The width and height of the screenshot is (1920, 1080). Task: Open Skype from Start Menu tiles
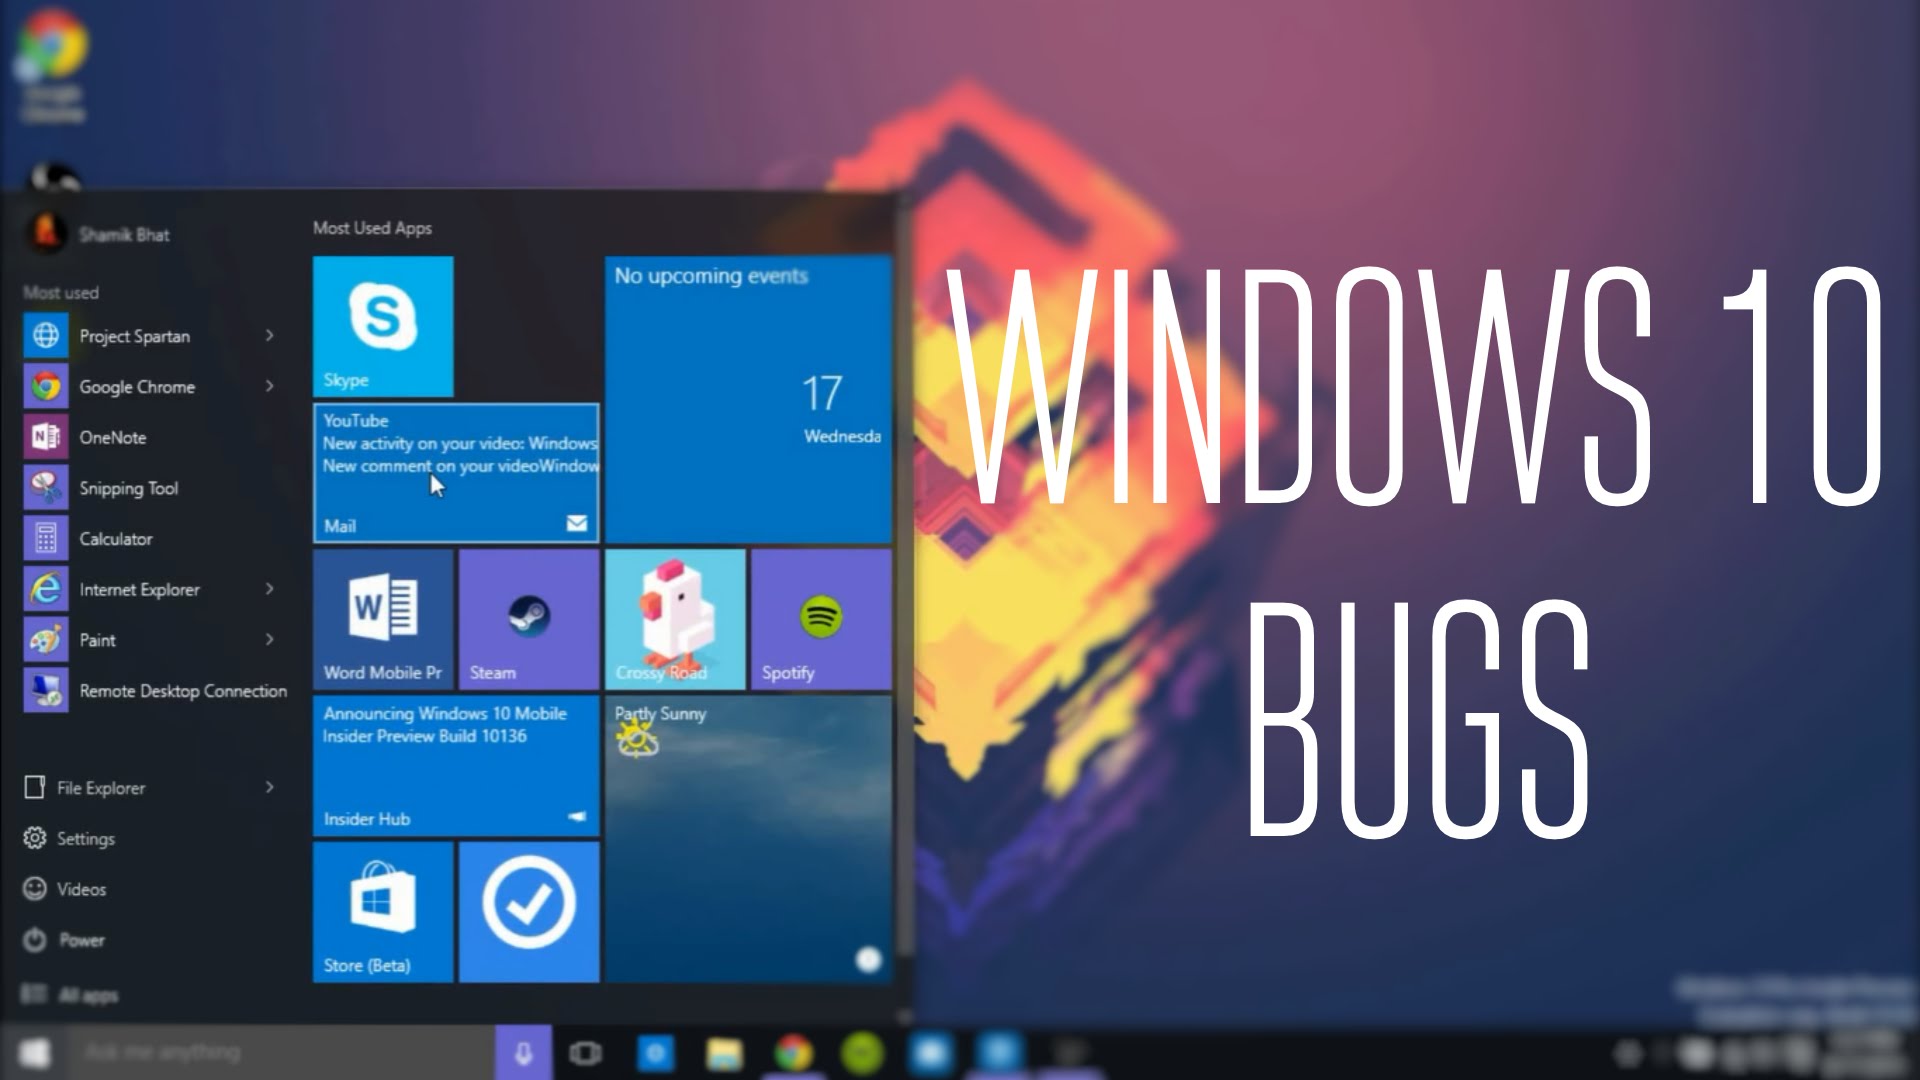click(382, 324)
